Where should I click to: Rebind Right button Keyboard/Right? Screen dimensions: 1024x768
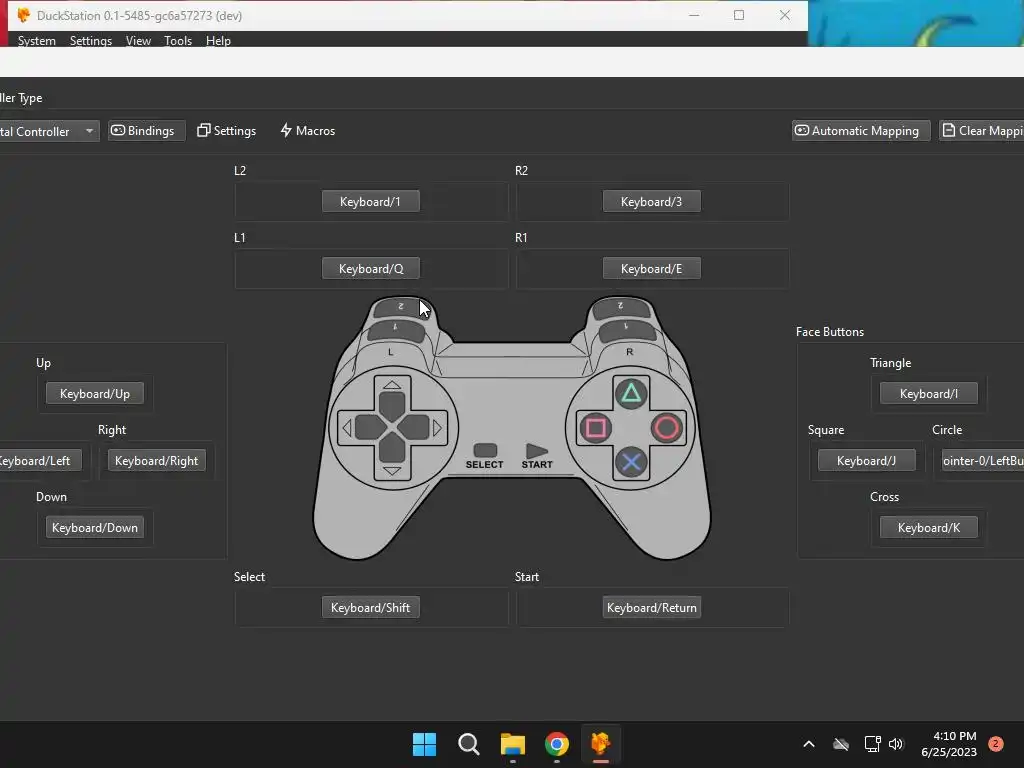[x=157, y=460]
